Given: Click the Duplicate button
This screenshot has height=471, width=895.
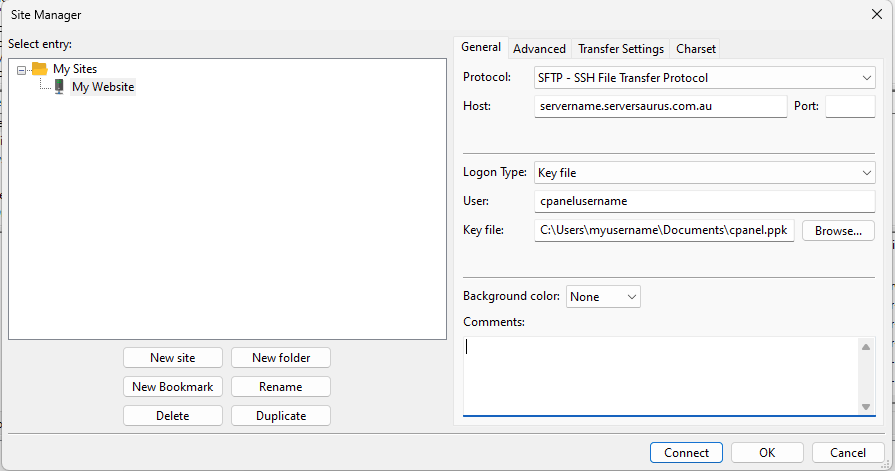Looking at the screenshot, I should pyautogui.click(x=281, y=416).
